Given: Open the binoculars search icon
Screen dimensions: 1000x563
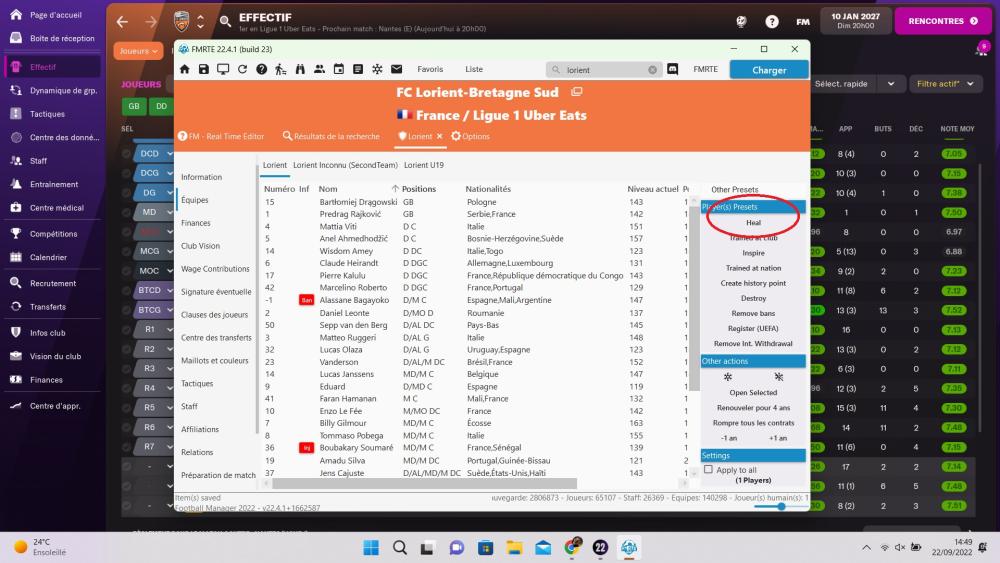Looking at the screenshot, I should [299, 69].
